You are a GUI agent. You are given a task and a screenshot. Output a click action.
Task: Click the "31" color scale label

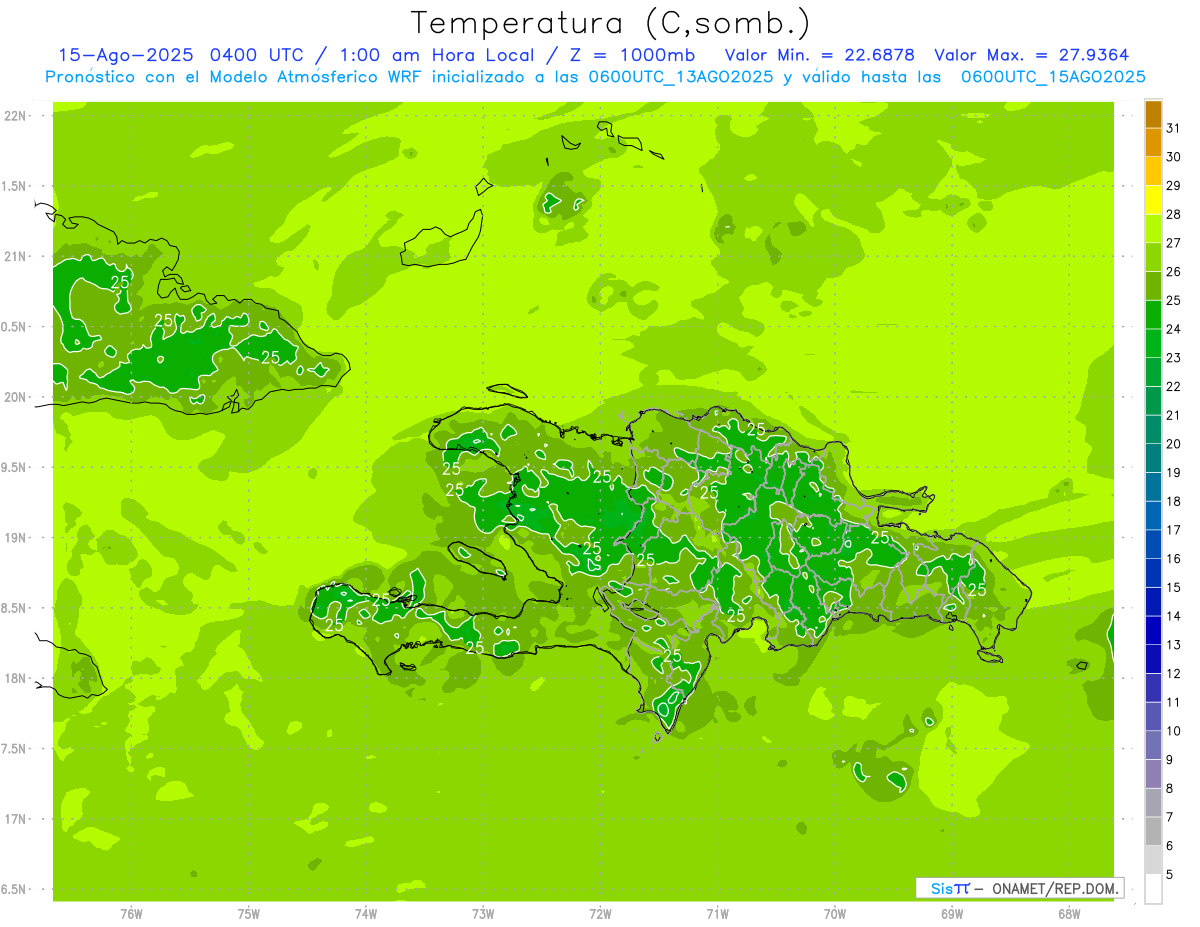point(1173,128)
